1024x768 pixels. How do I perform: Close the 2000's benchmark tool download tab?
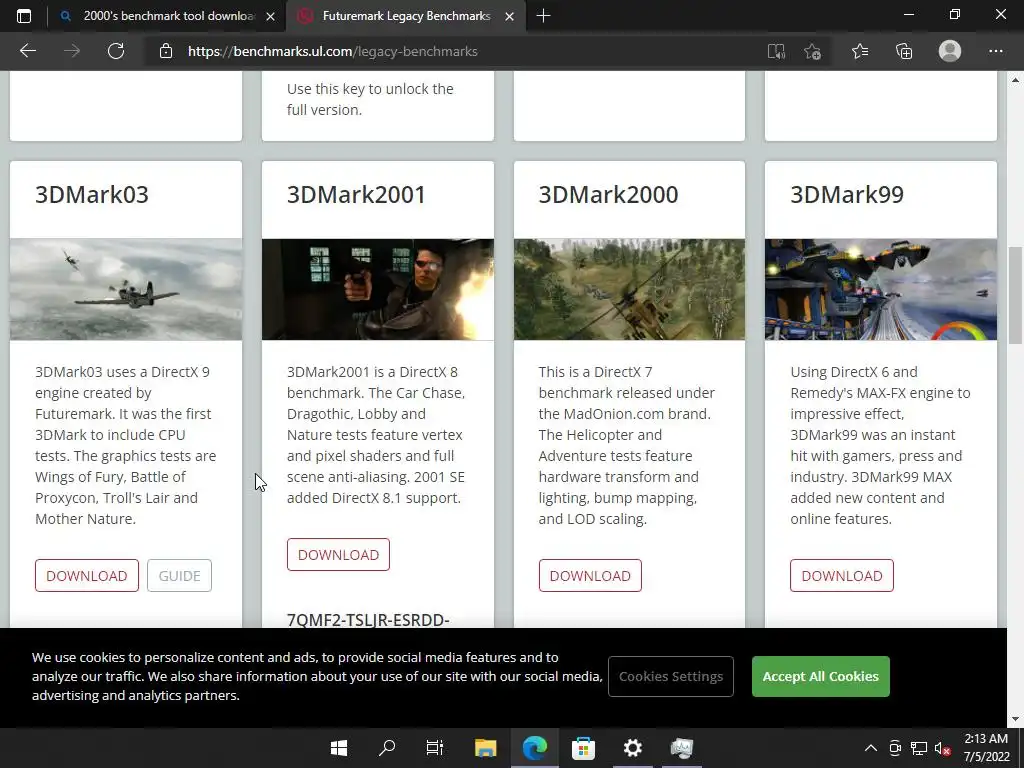click(270, 16)
